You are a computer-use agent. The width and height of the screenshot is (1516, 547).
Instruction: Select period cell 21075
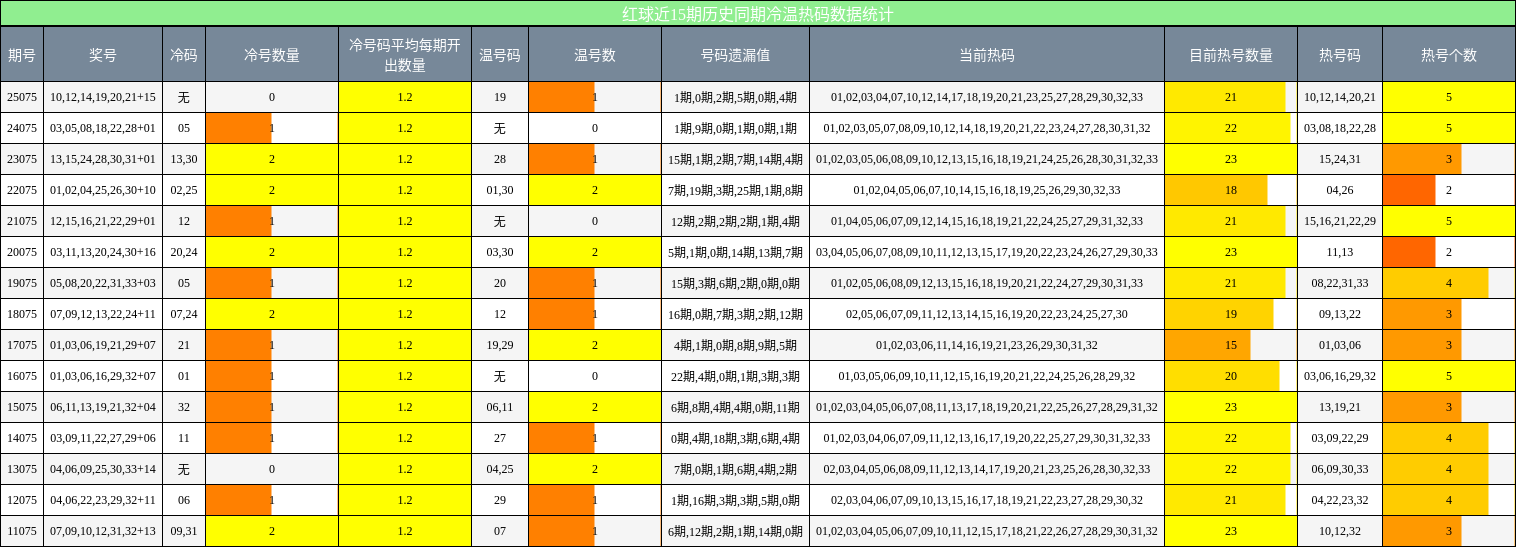click(x=22, y=221)
